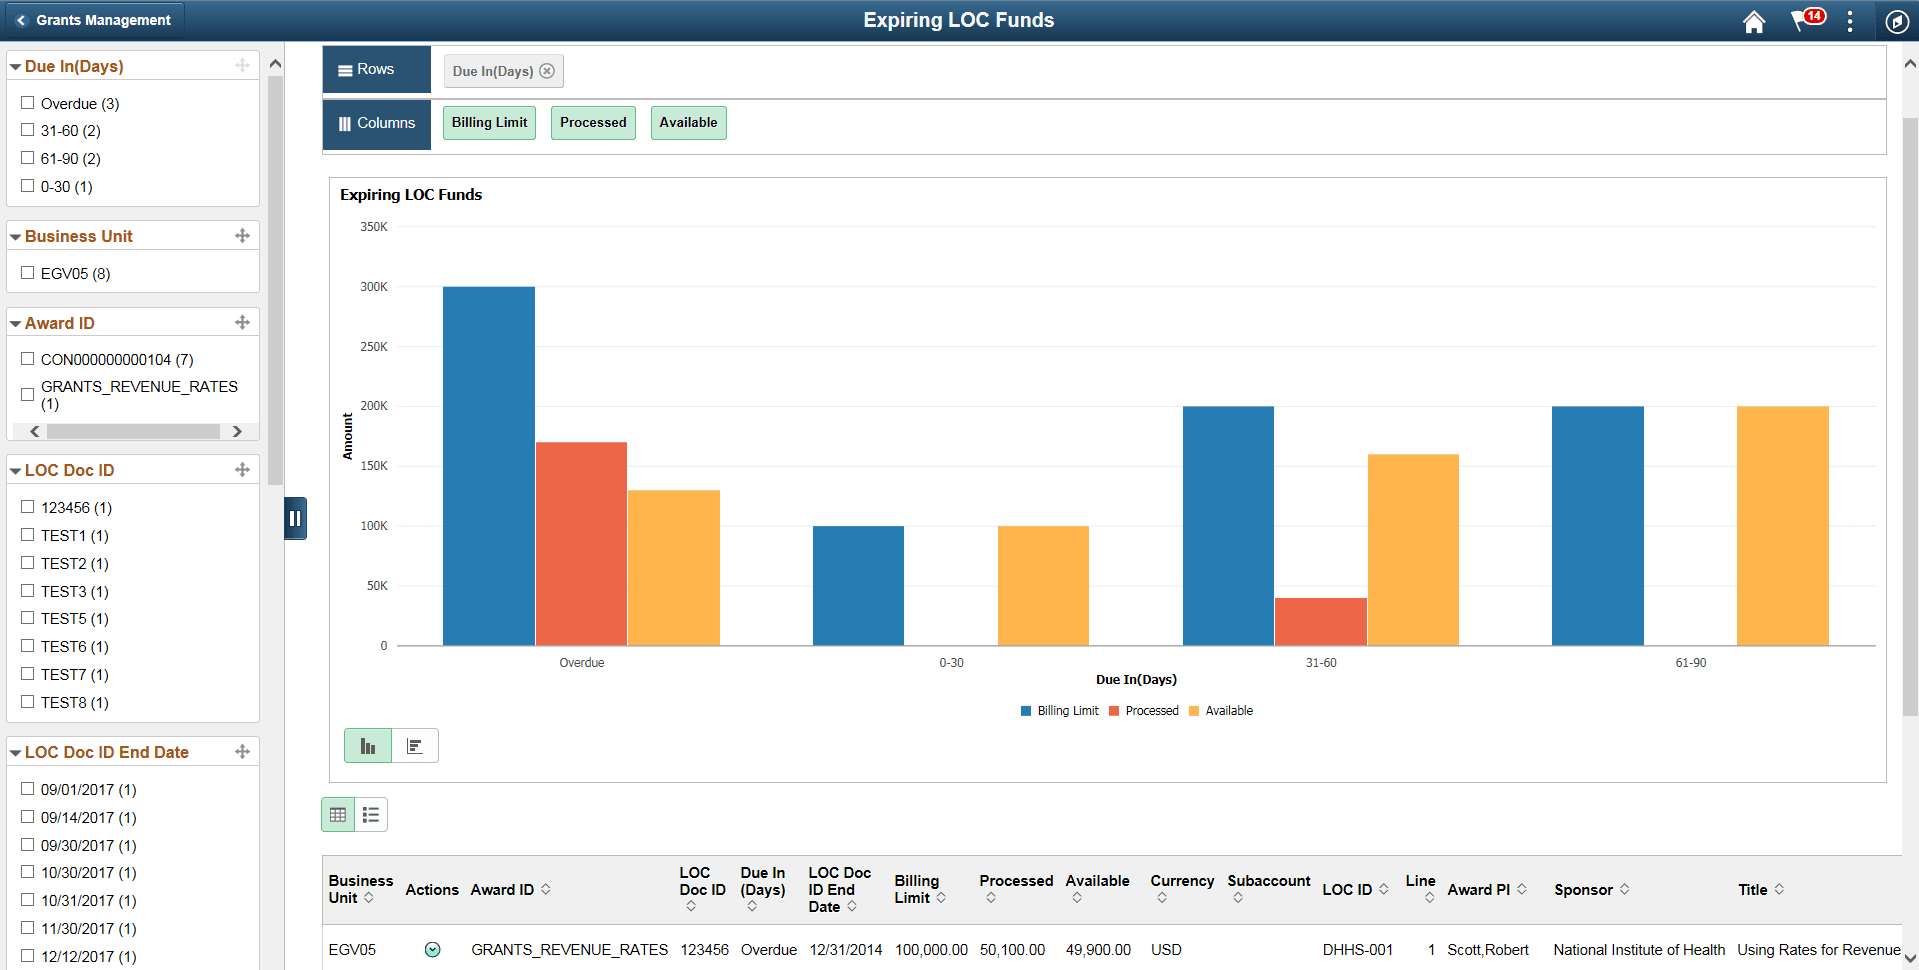Collapse the Due In(Days) facet
Screen dimensions: 1919x970
click(14, 65)
